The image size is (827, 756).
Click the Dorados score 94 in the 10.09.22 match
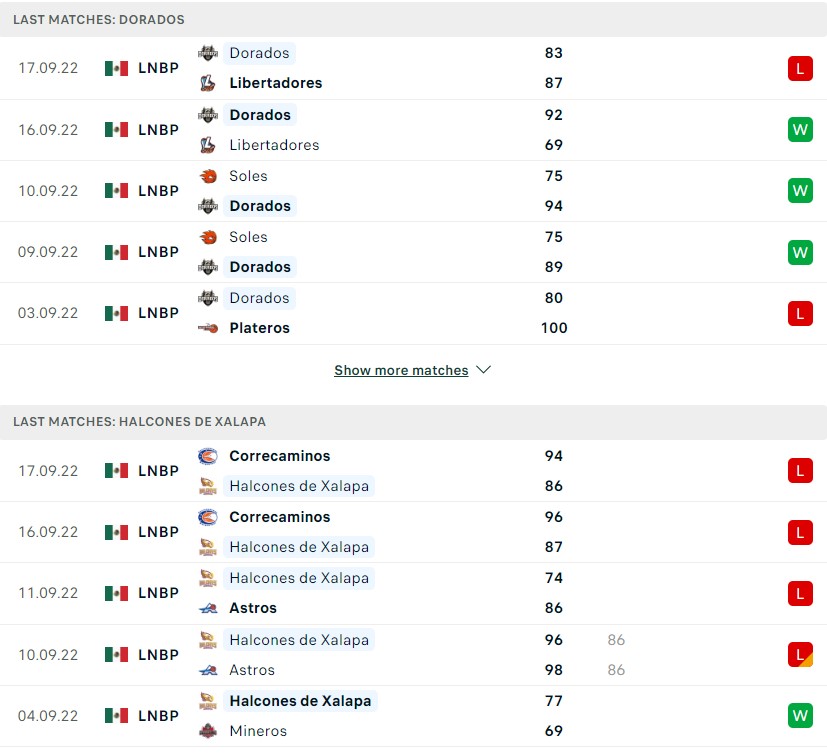point(554,206)
